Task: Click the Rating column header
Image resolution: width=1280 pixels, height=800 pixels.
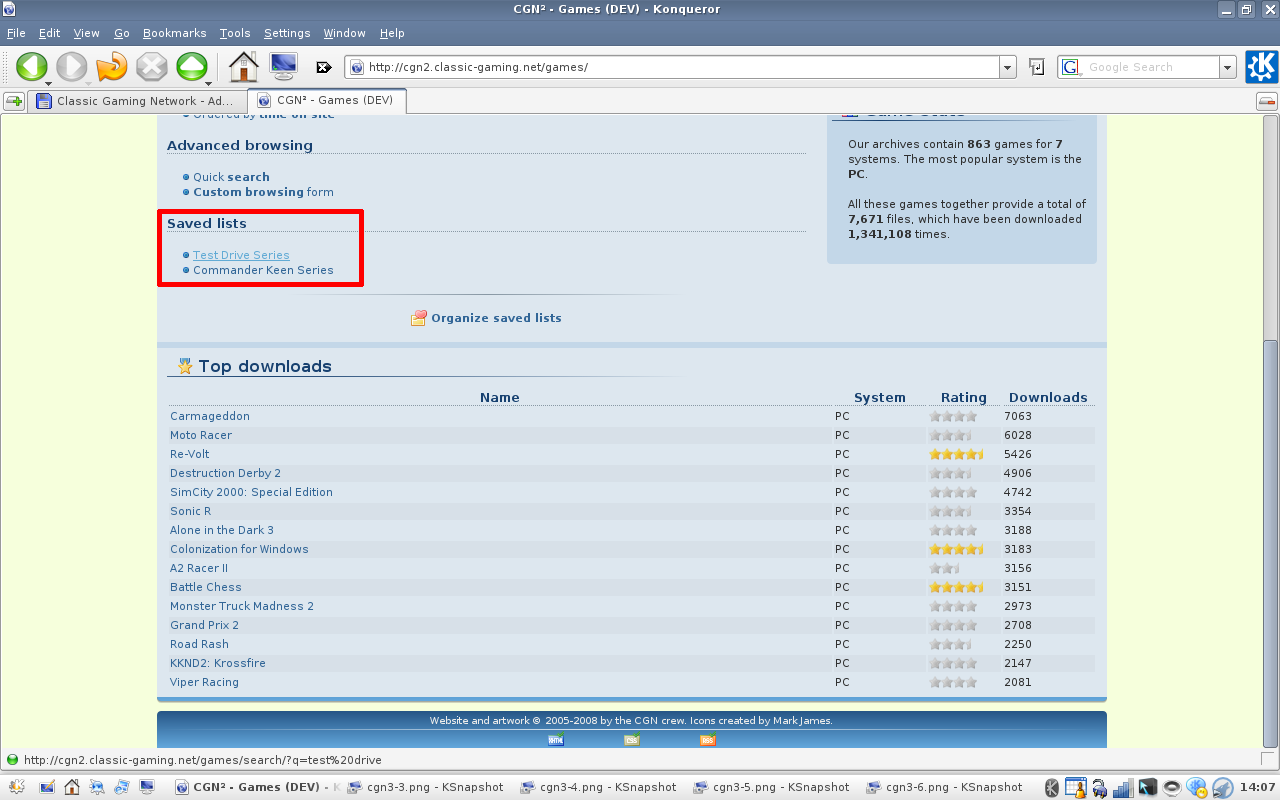Action: (x=964, y=397)
